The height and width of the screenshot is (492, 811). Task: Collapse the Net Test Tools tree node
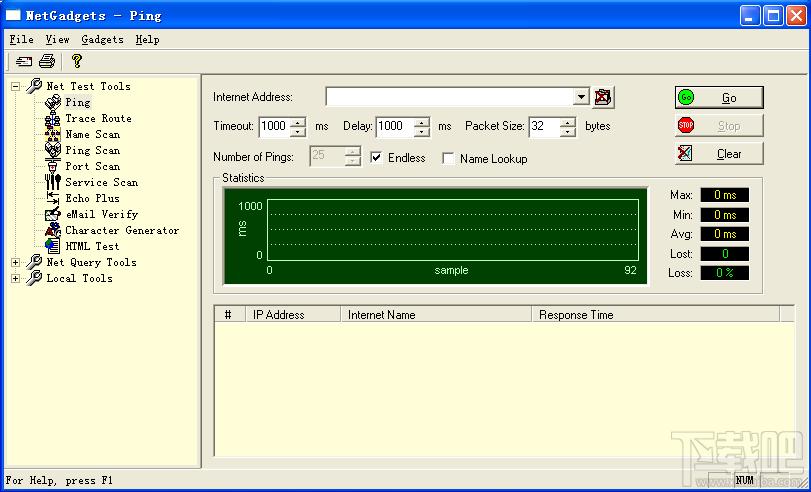[16, 86]
